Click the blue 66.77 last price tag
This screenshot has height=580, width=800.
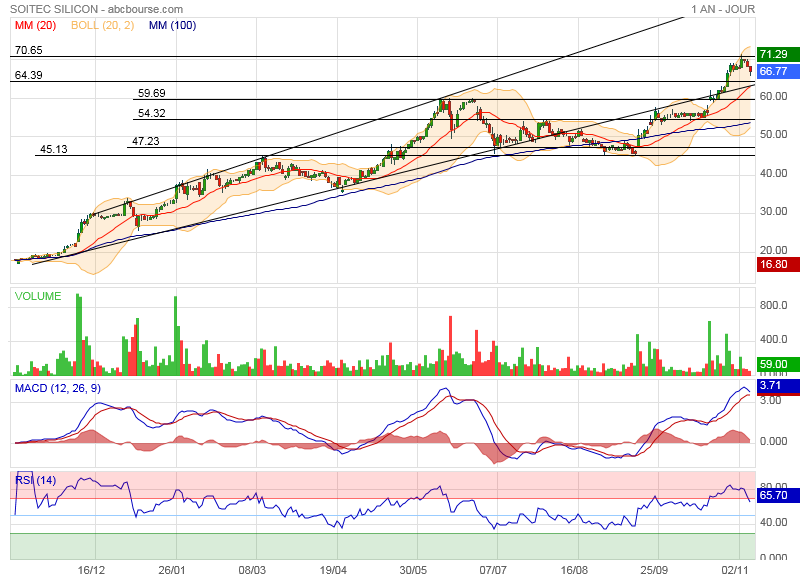point(778,71)
